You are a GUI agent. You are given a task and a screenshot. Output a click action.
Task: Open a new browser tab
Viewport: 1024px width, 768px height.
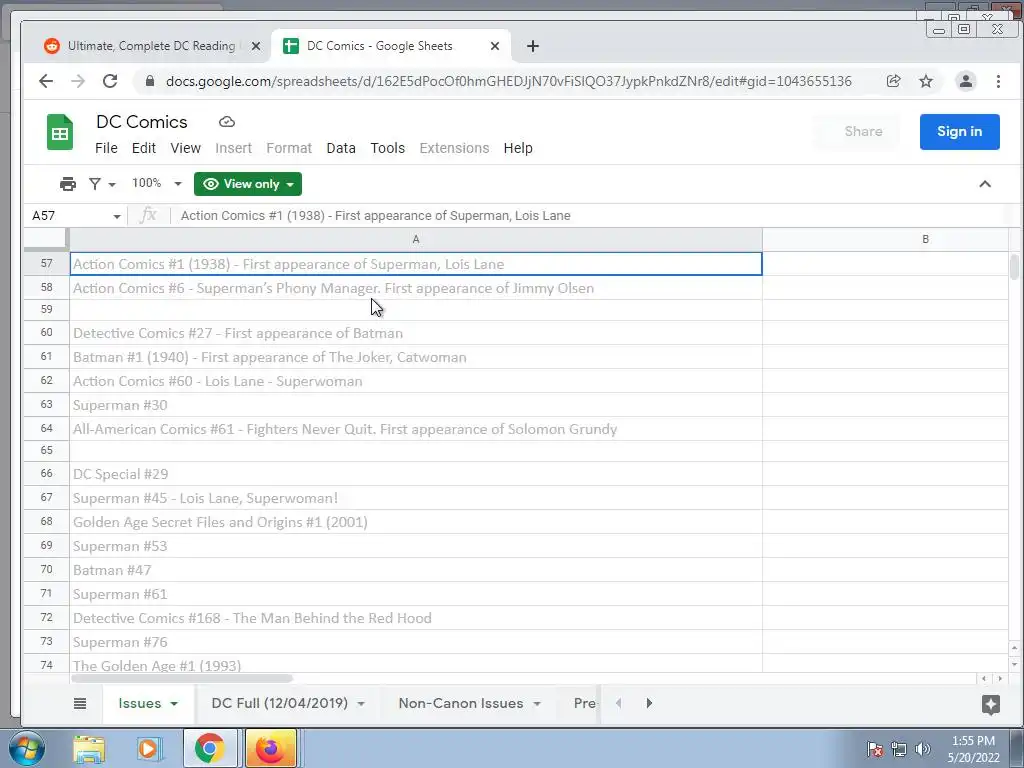click(533, 46)
